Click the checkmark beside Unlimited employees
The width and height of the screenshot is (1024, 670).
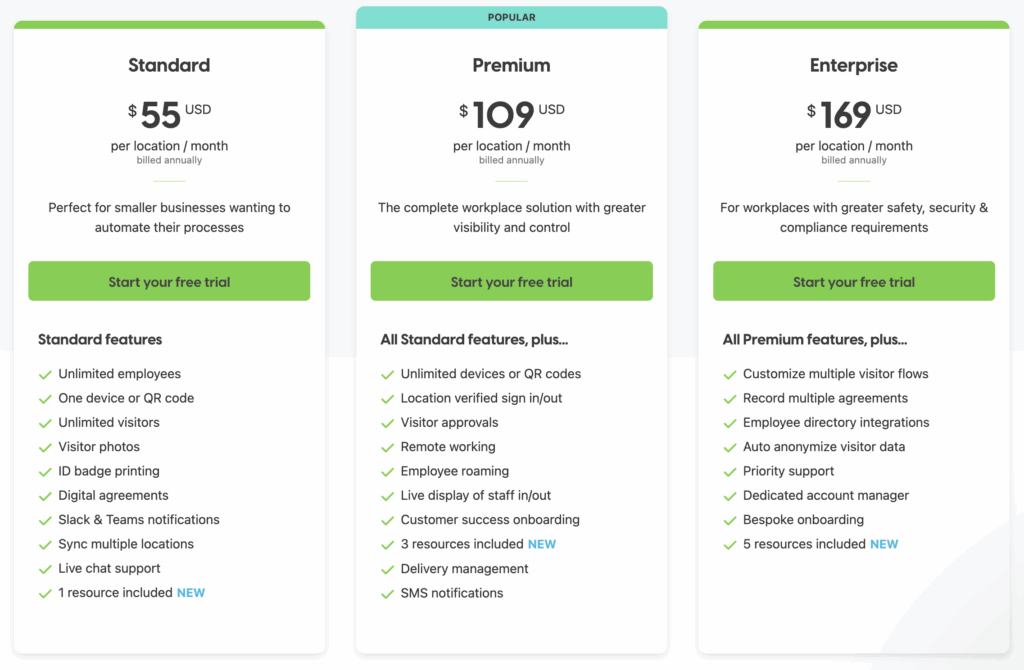(45, 374)
